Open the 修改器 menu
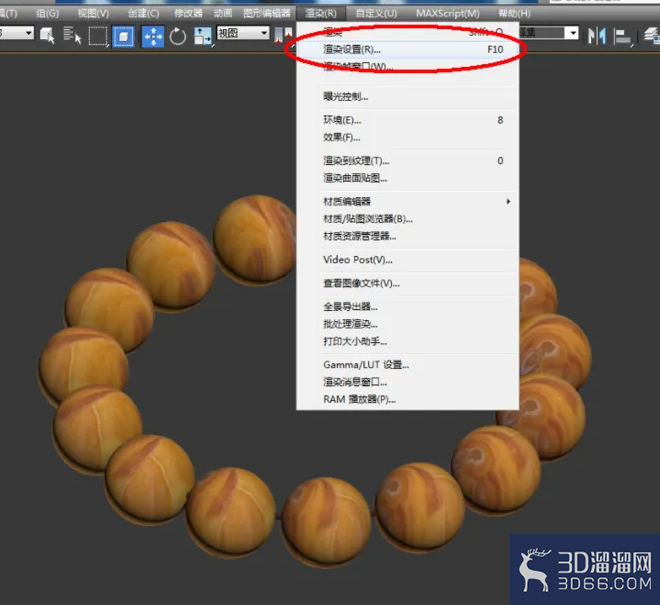Image resolution: width=660 pixels, height=605 pixels. point(188,13)
